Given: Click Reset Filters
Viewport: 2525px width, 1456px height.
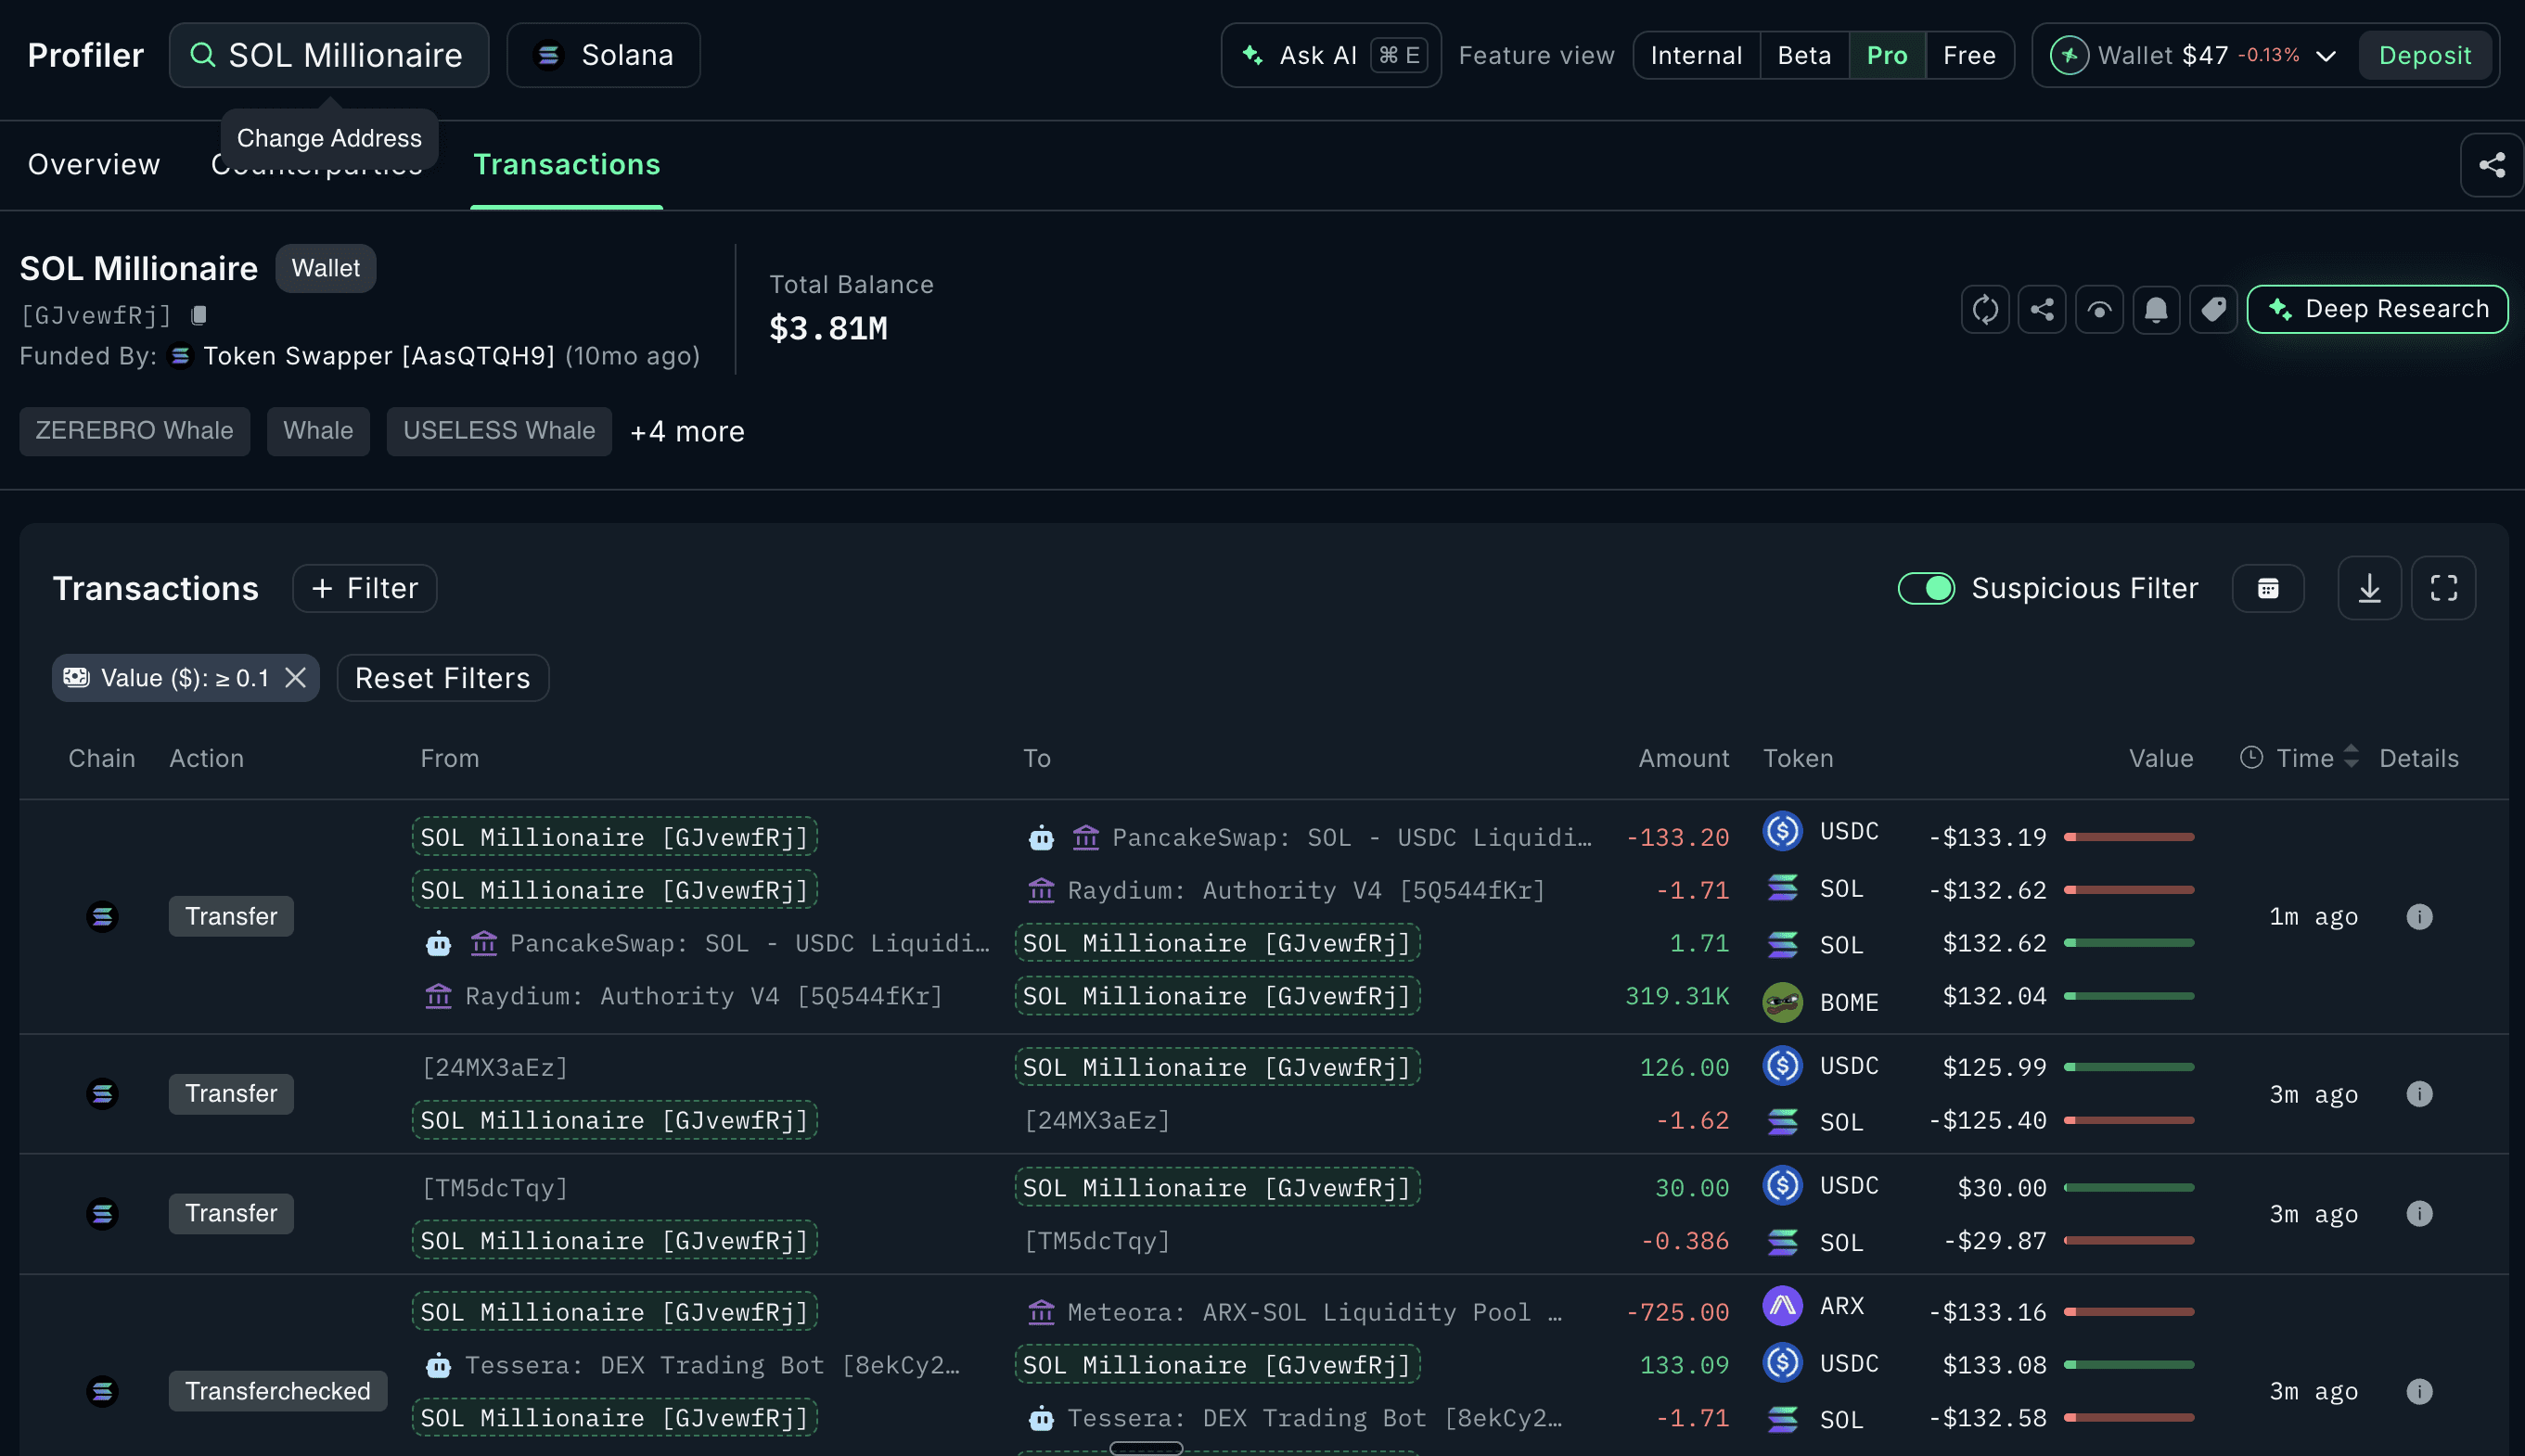Looking at the screenshot, I should [442, 678].
